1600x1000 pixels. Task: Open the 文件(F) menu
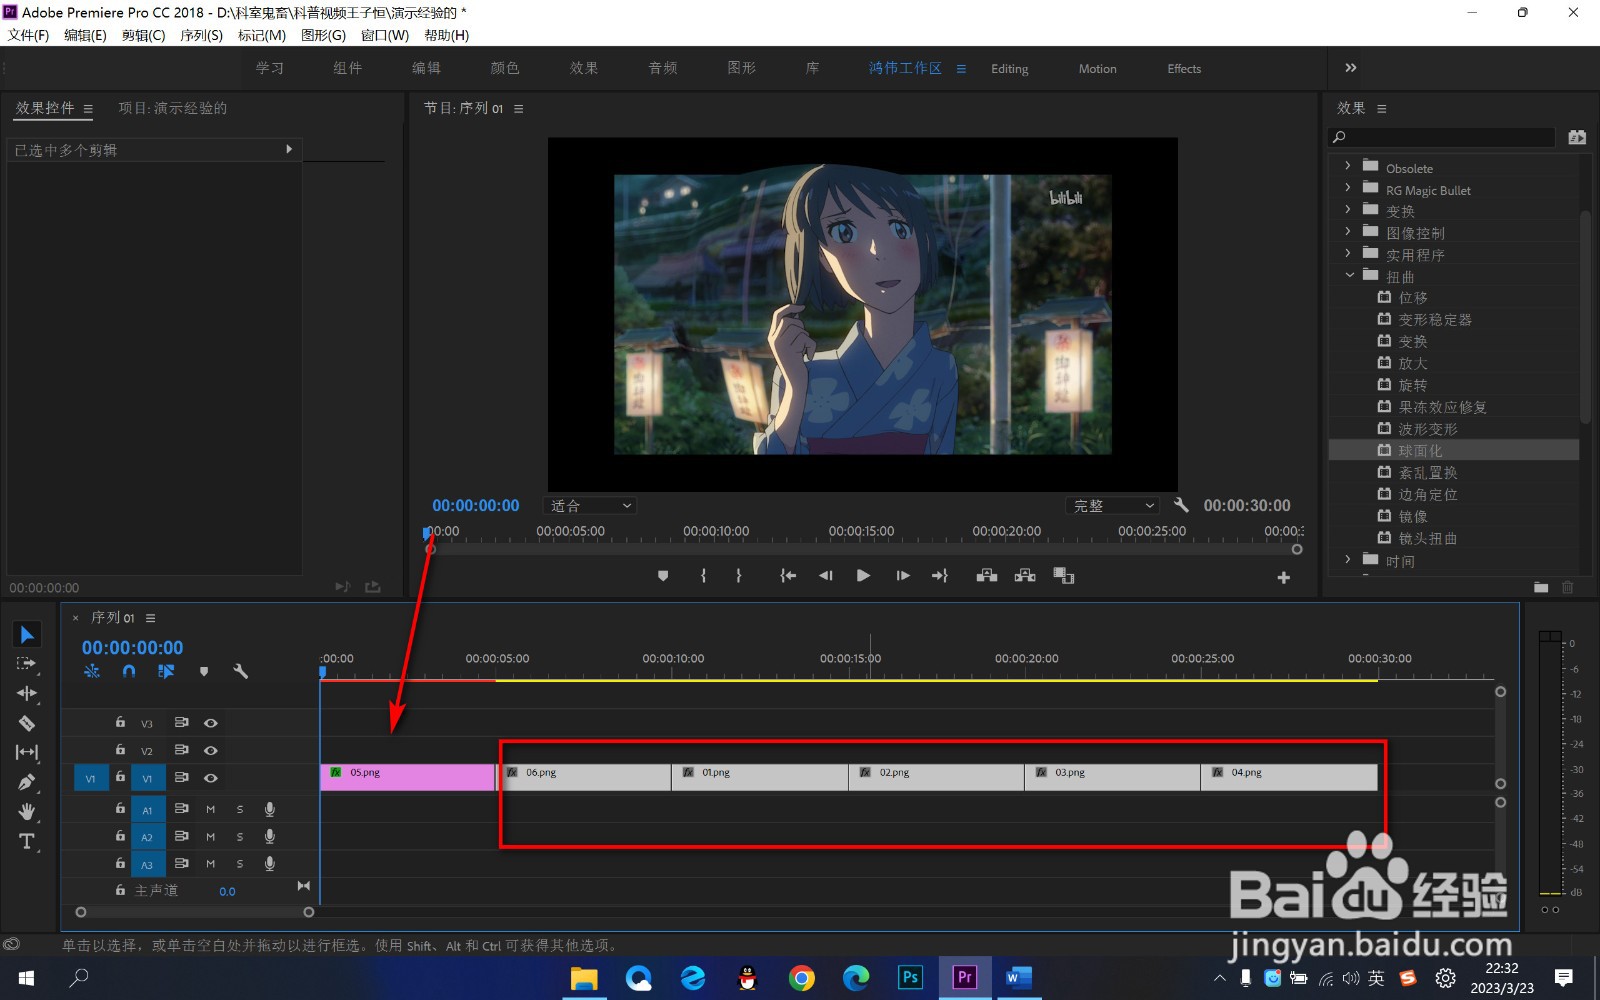pyautogui.click(x=28, y=35)
